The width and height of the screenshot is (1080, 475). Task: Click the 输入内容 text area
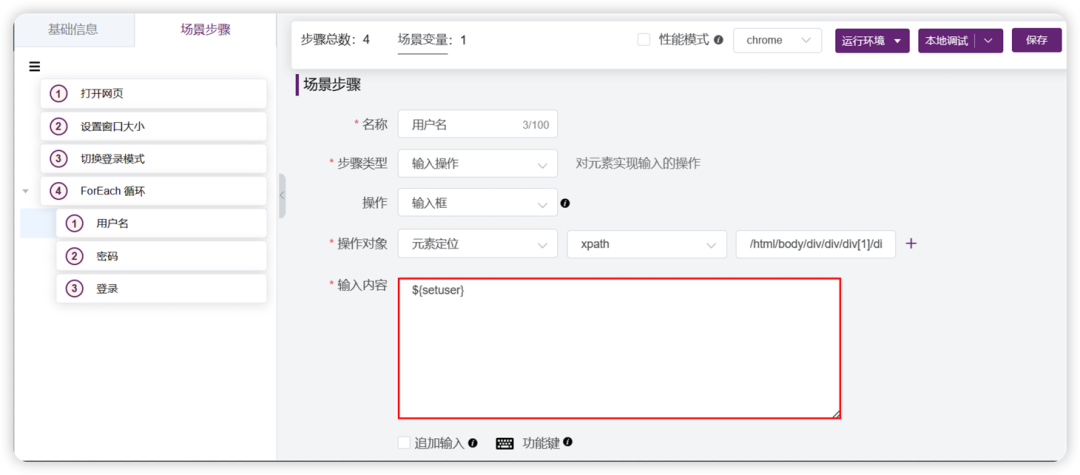coord(619,348)
